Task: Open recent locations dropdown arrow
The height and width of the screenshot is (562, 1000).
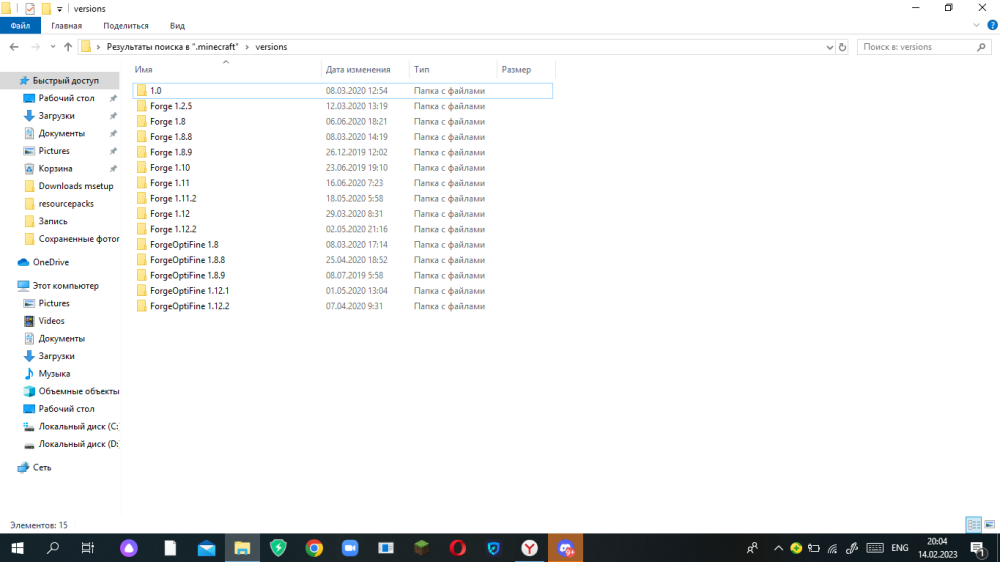Action: [x=52, y=47]
